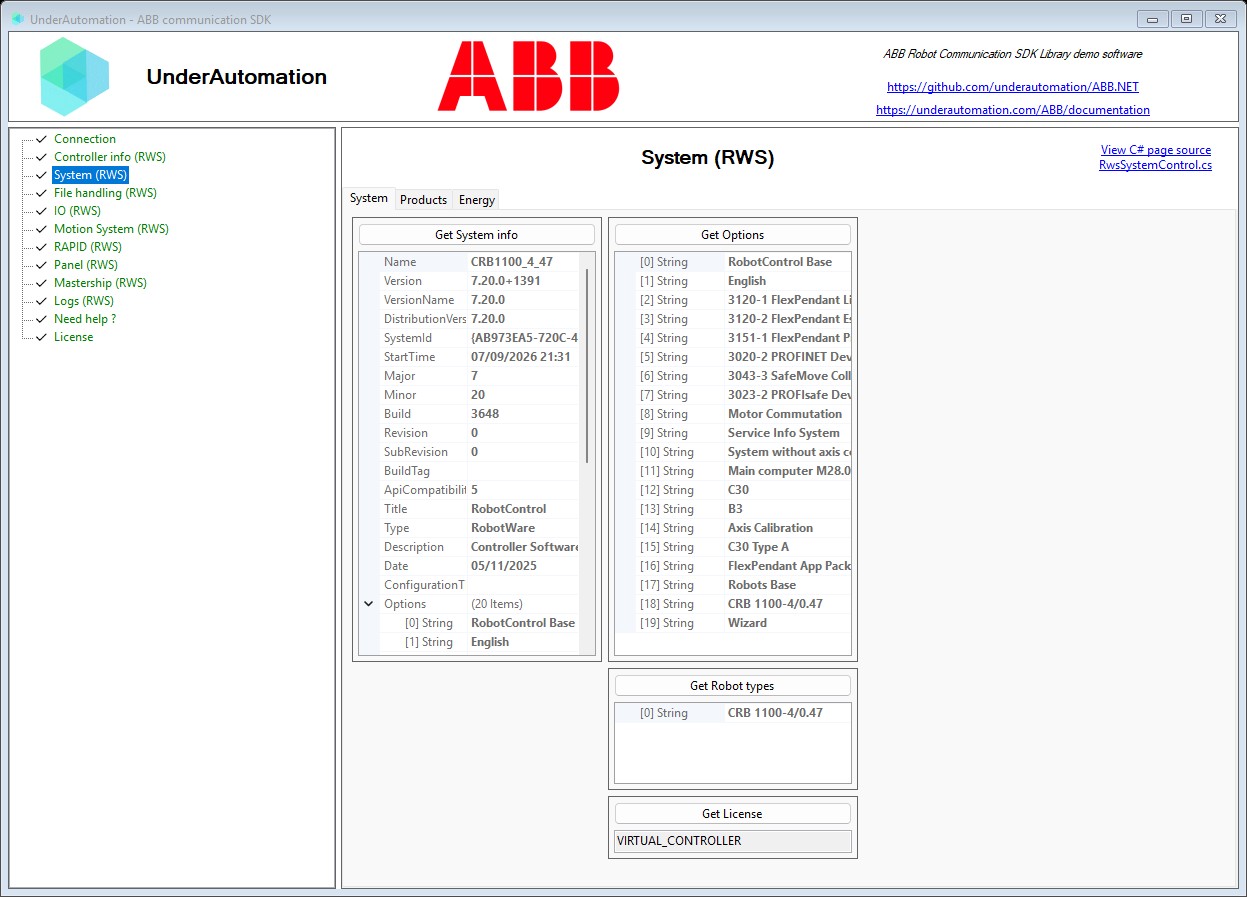Open Controller info (RWS) tree item

(110, 157)
